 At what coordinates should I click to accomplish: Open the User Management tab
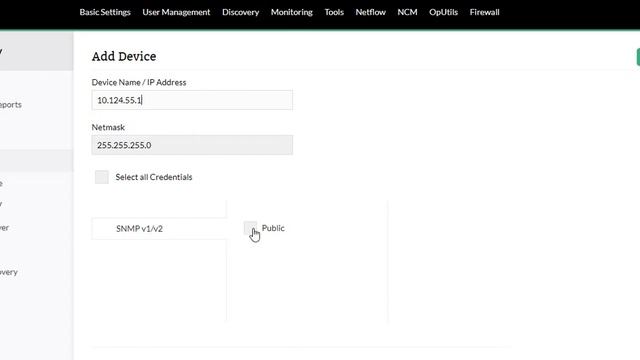coord(176,12)
